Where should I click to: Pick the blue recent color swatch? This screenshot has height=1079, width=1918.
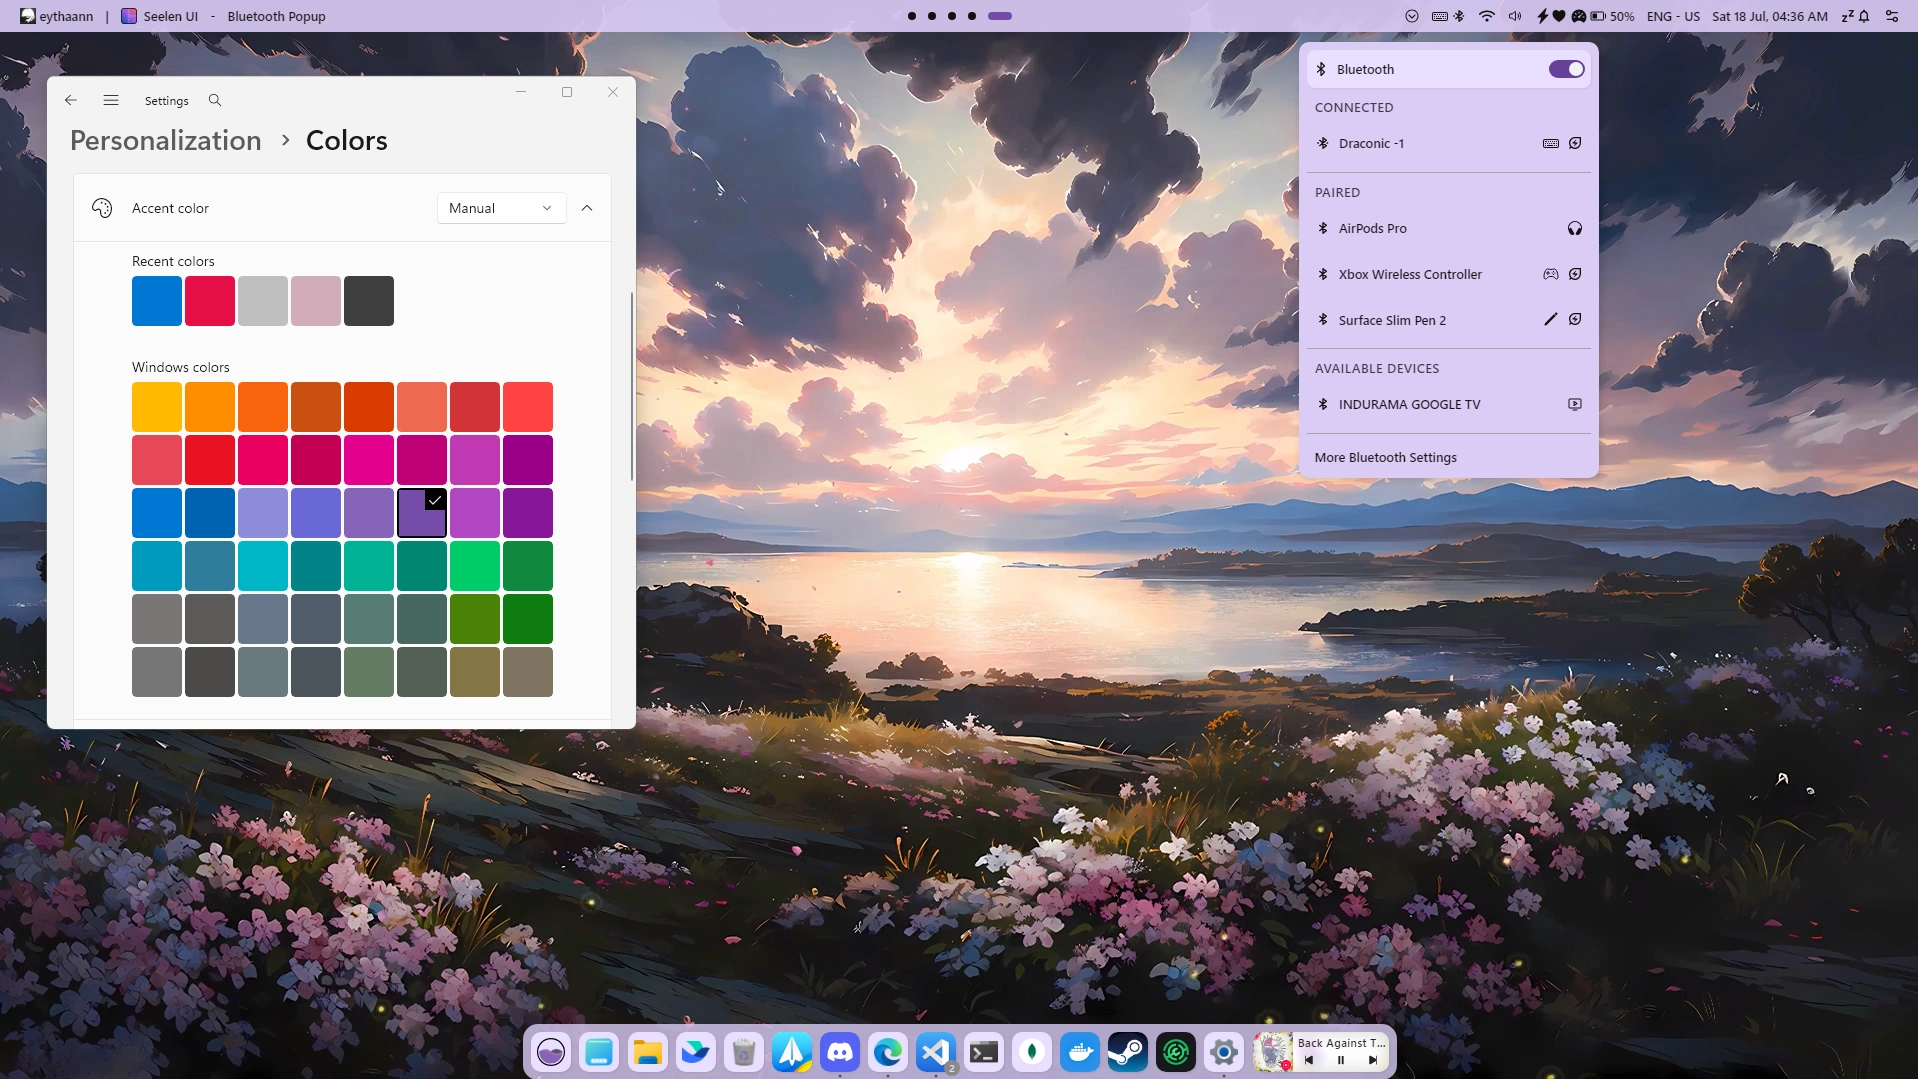click(157, 301)
